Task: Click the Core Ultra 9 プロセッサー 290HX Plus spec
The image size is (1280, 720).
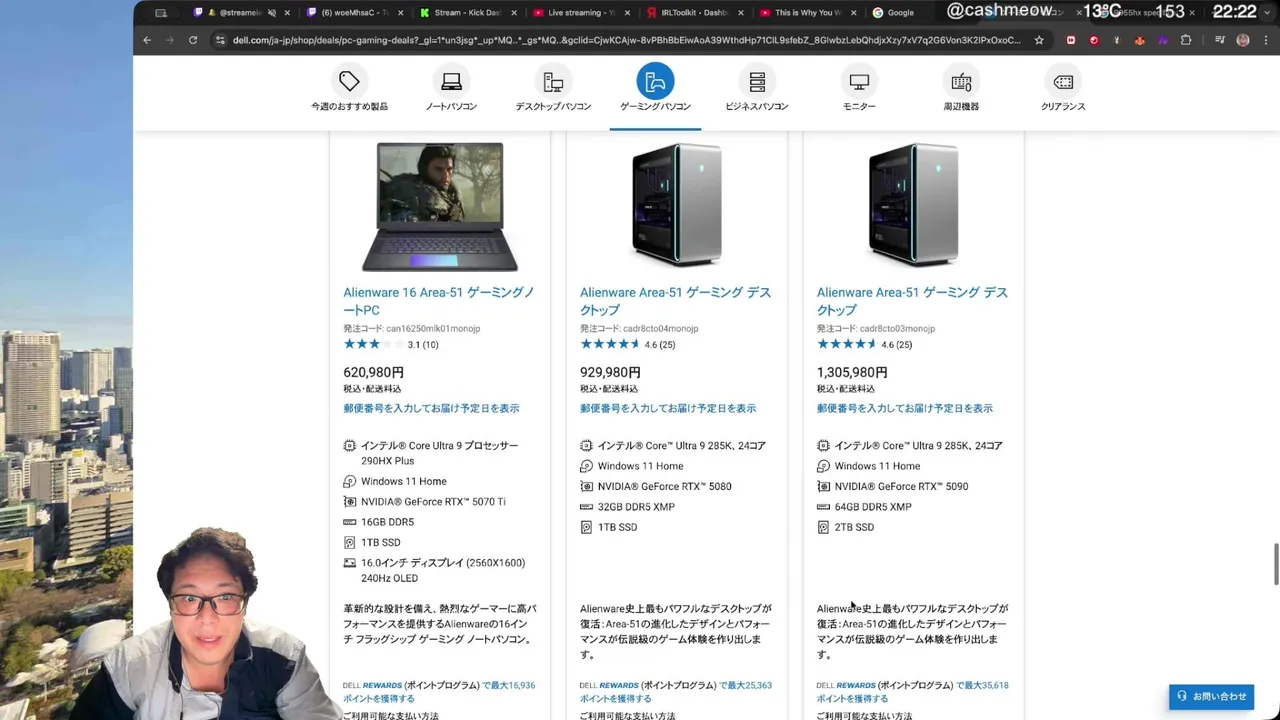Action: pyautogui.click(x=440, y=453)
